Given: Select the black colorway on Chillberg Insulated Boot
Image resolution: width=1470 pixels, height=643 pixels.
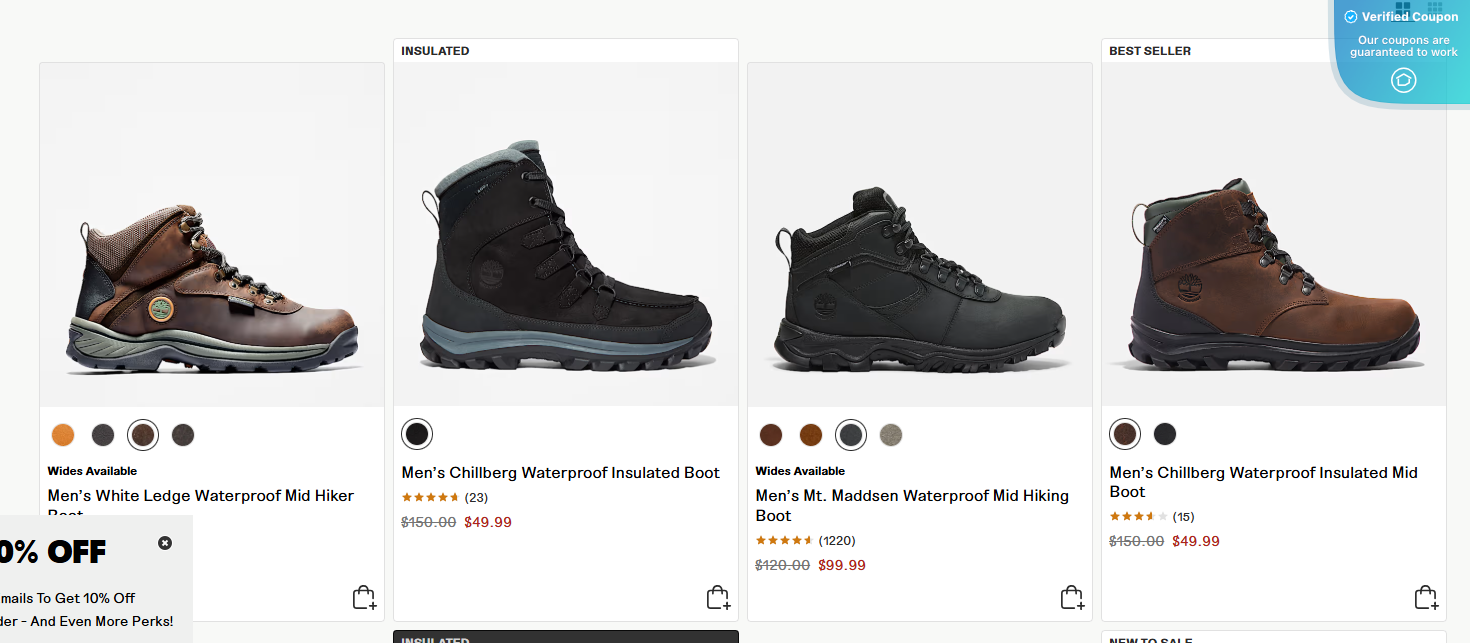Looking at the screenshot, I should (x=416, y=433).
